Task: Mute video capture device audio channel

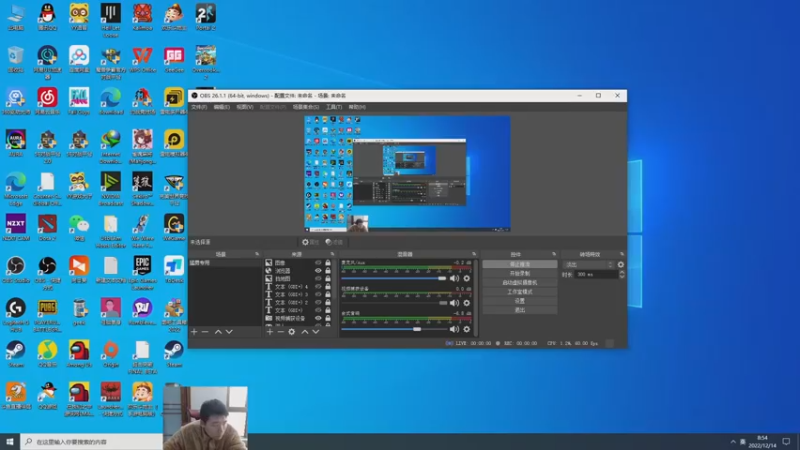Action: [454, 303]
